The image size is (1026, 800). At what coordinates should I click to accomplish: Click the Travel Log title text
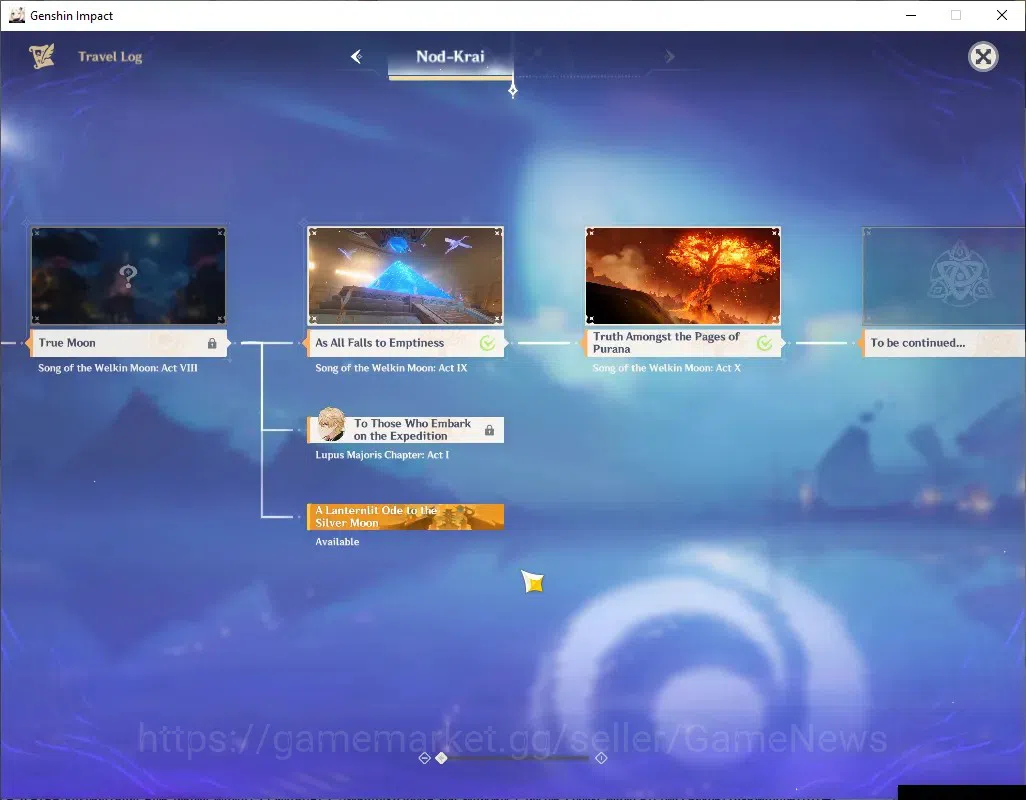click(x=110, y=57)
